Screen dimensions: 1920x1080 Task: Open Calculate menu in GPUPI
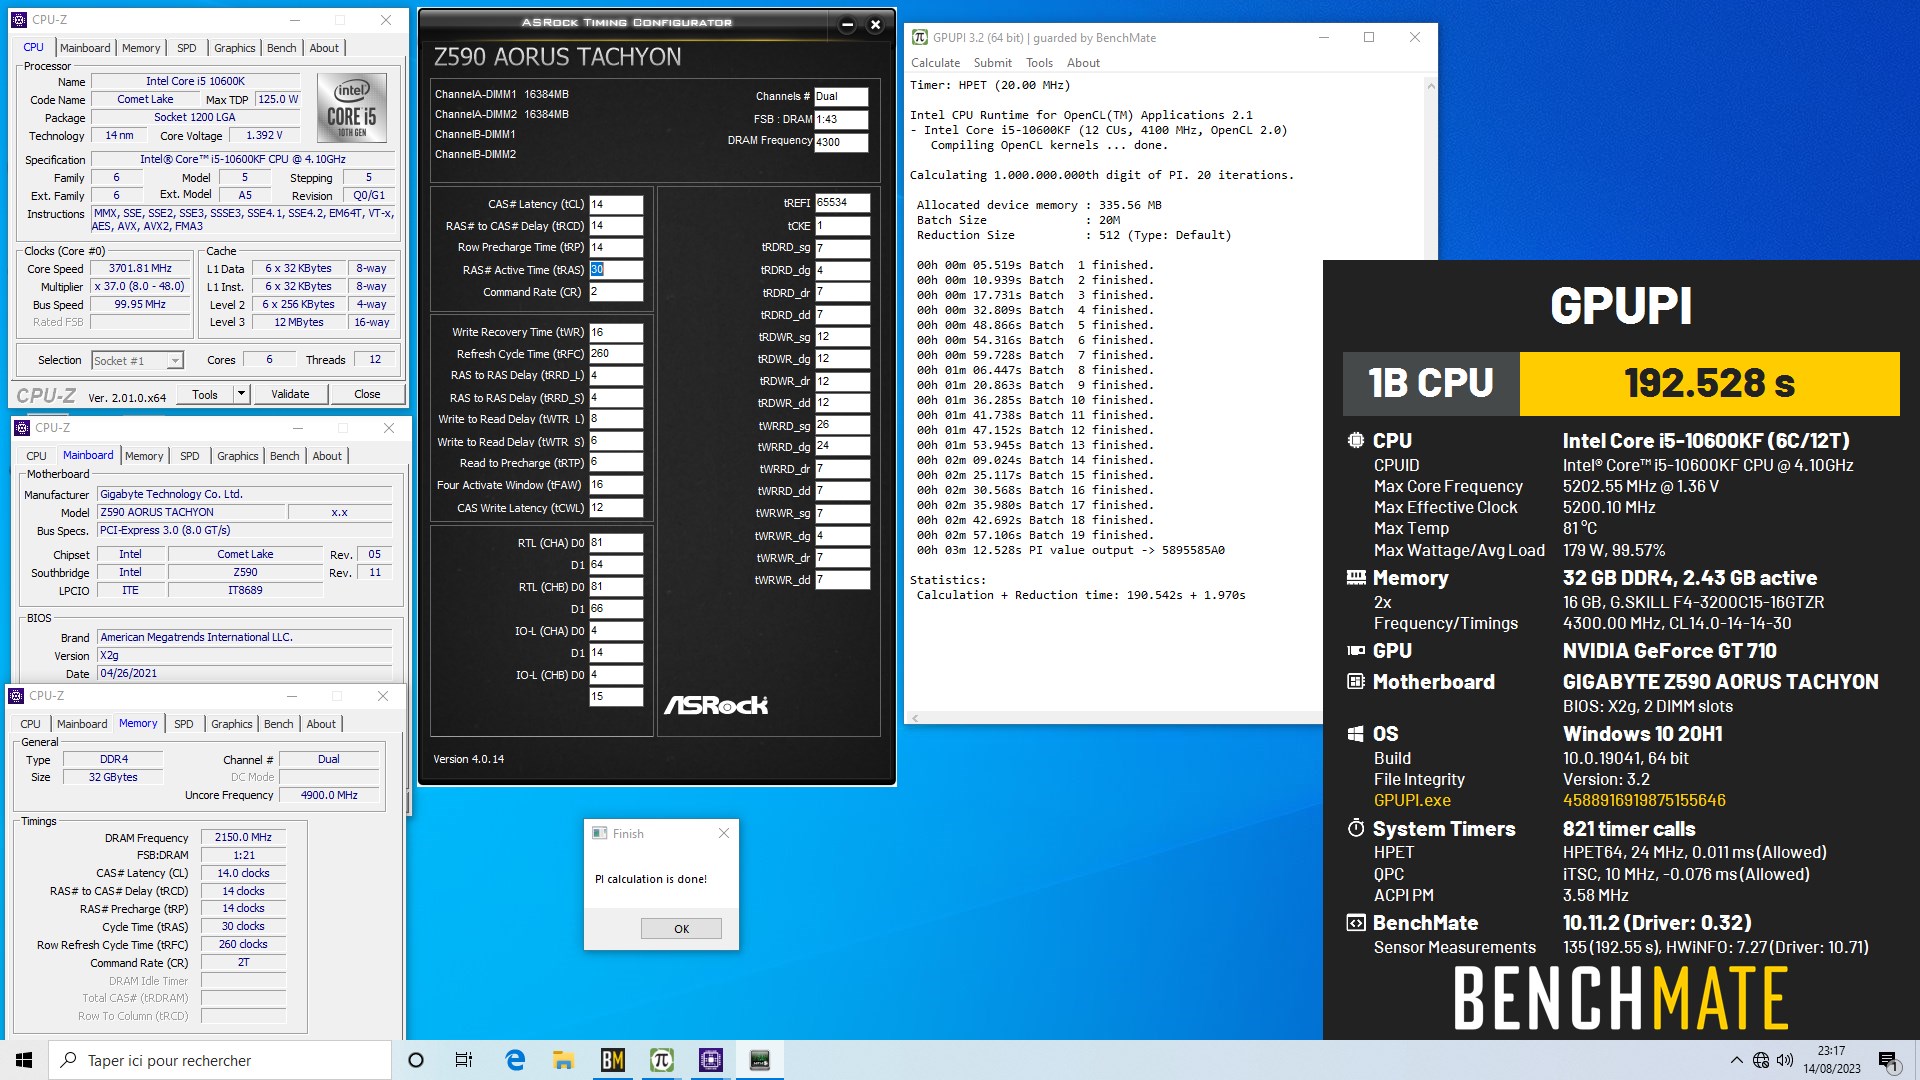[x=935, y=62]
